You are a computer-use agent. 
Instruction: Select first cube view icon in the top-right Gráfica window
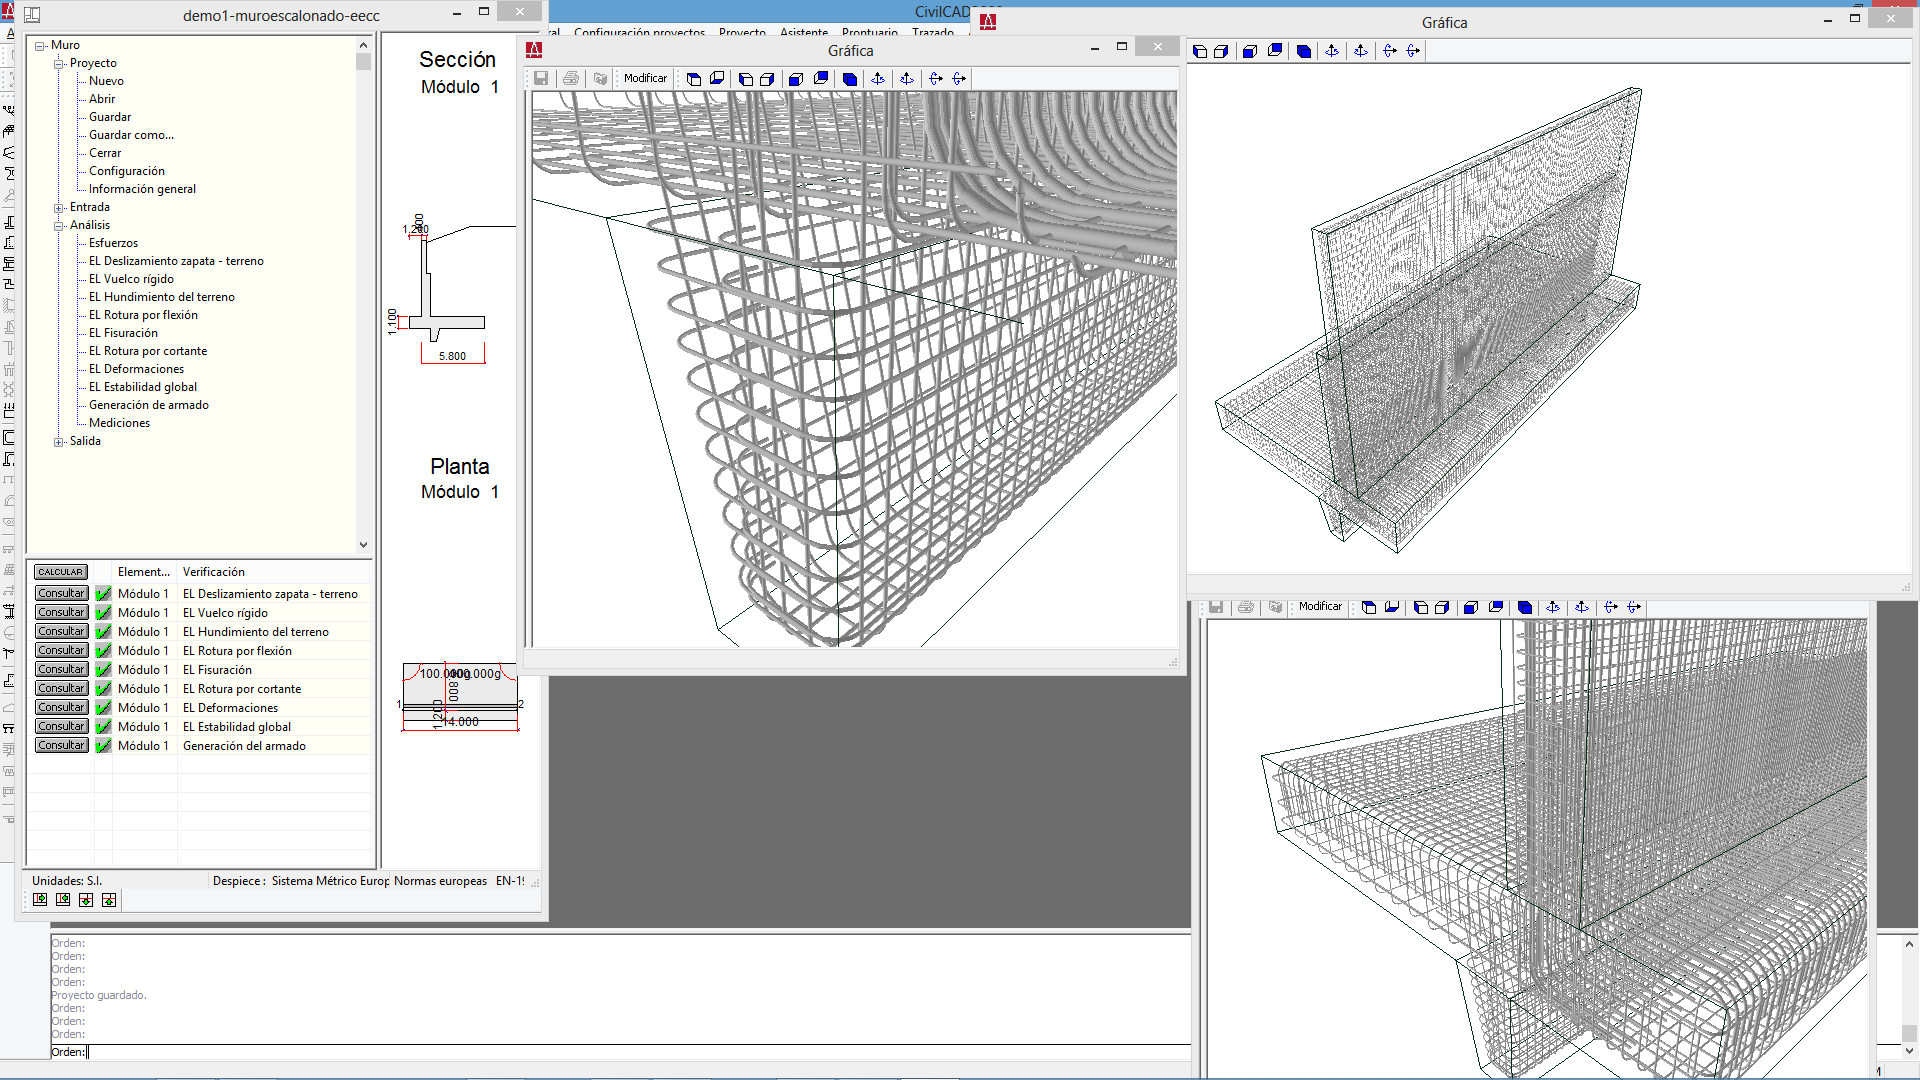pos(1200,51)
